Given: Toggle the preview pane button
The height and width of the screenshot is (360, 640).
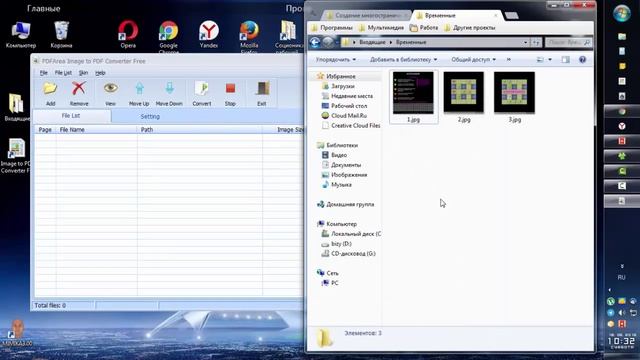Looking at the screenshot, I should [x=566, y=60].
